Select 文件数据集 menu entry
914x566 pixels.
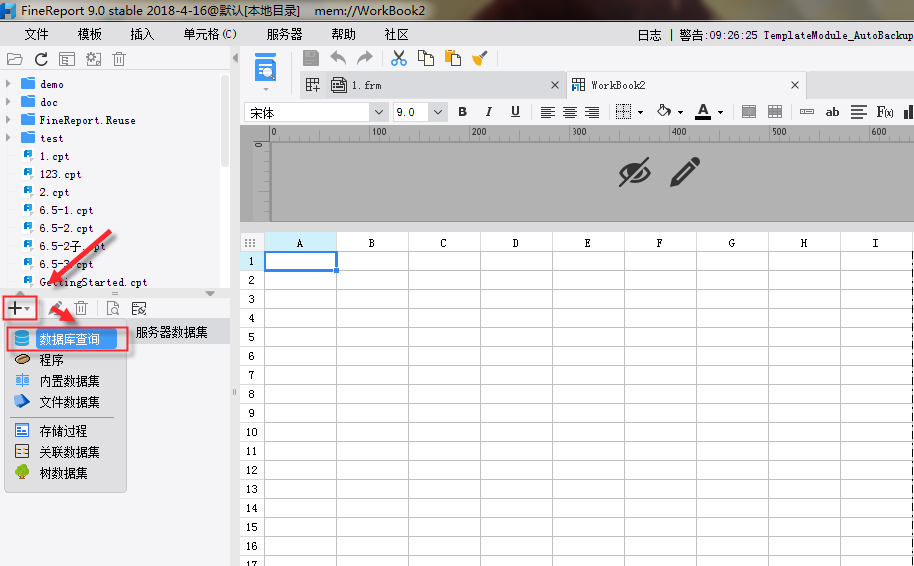pos(66,402)
